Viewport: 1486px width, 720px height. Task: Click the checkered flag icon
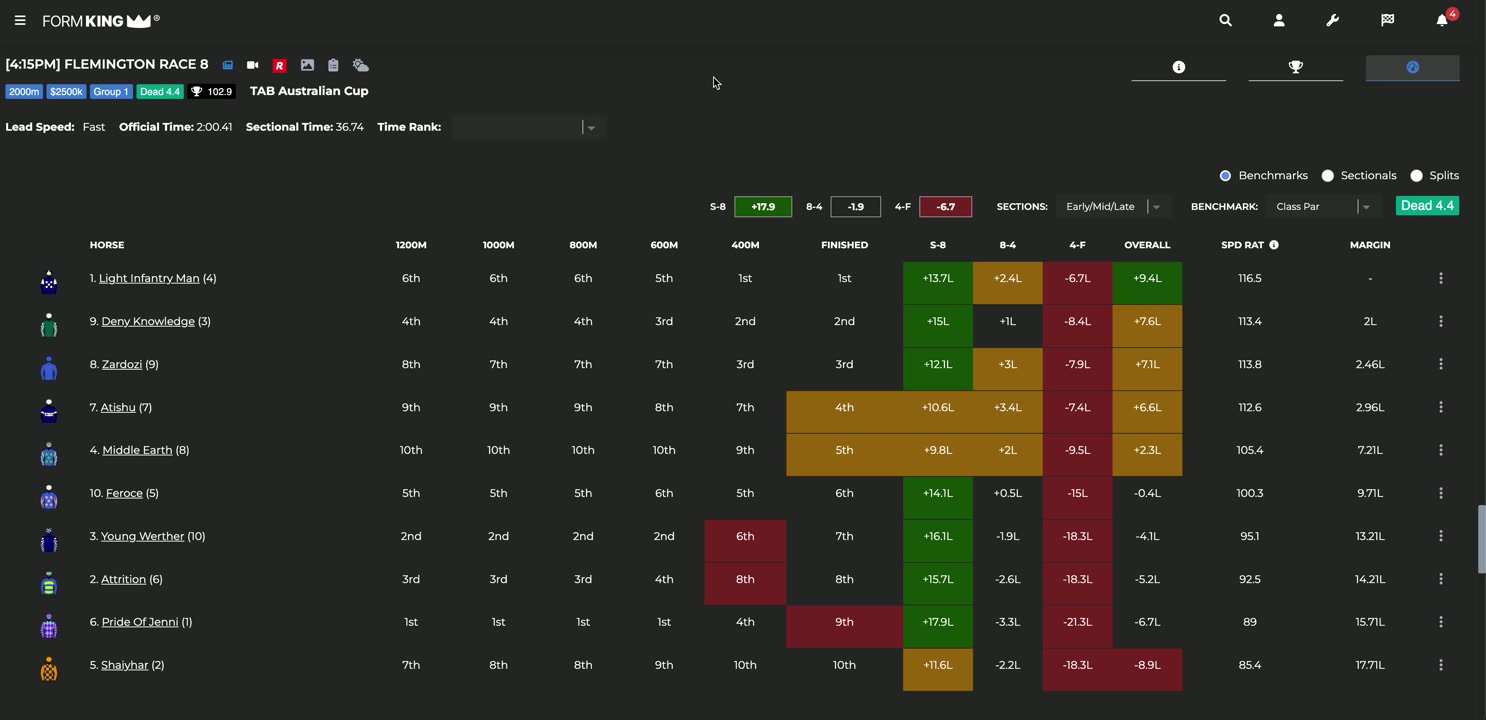tap(1387, 20)
